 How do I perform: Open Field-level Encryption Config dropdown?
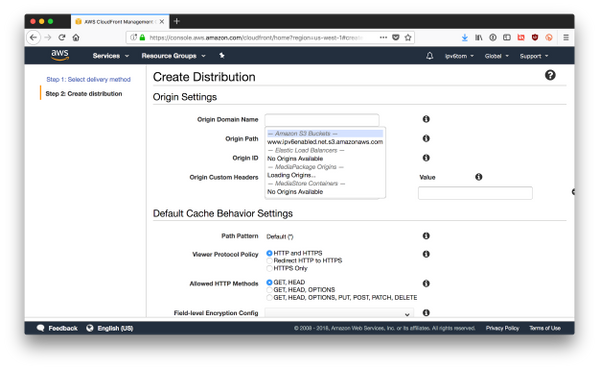tap(339, 313)
